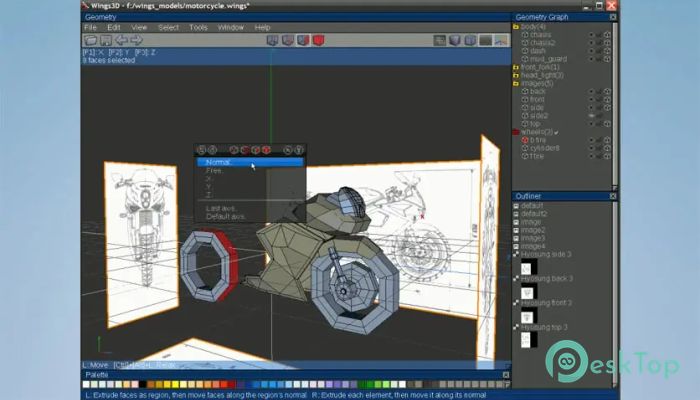The width and height of the screenshot is (700, 400).
Task: Click image icon beside Hyosung side 3
Action: 516,254
